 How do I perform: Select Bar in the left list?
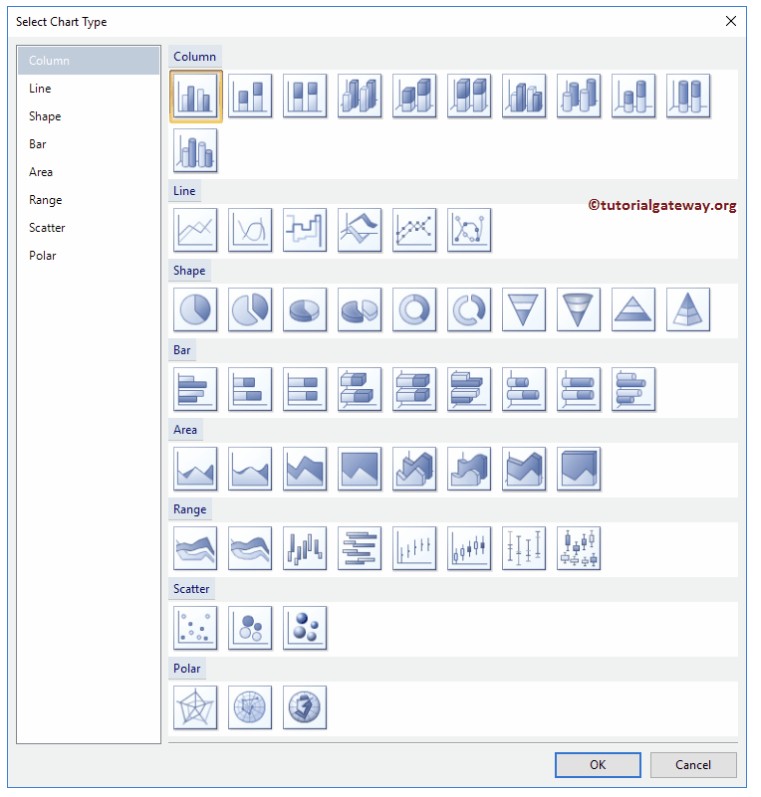pos(88,145)
